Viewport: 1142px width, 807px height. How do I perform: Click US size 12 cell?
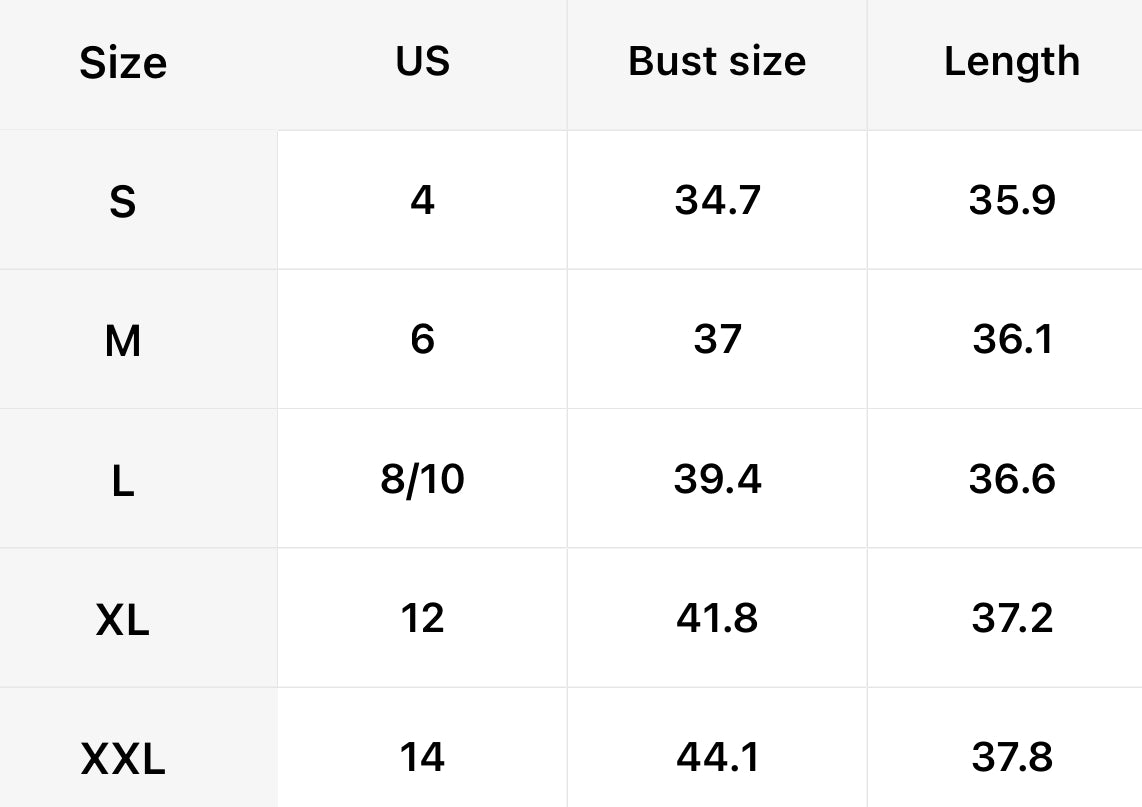pyautogui.click(x=422, y=619)
